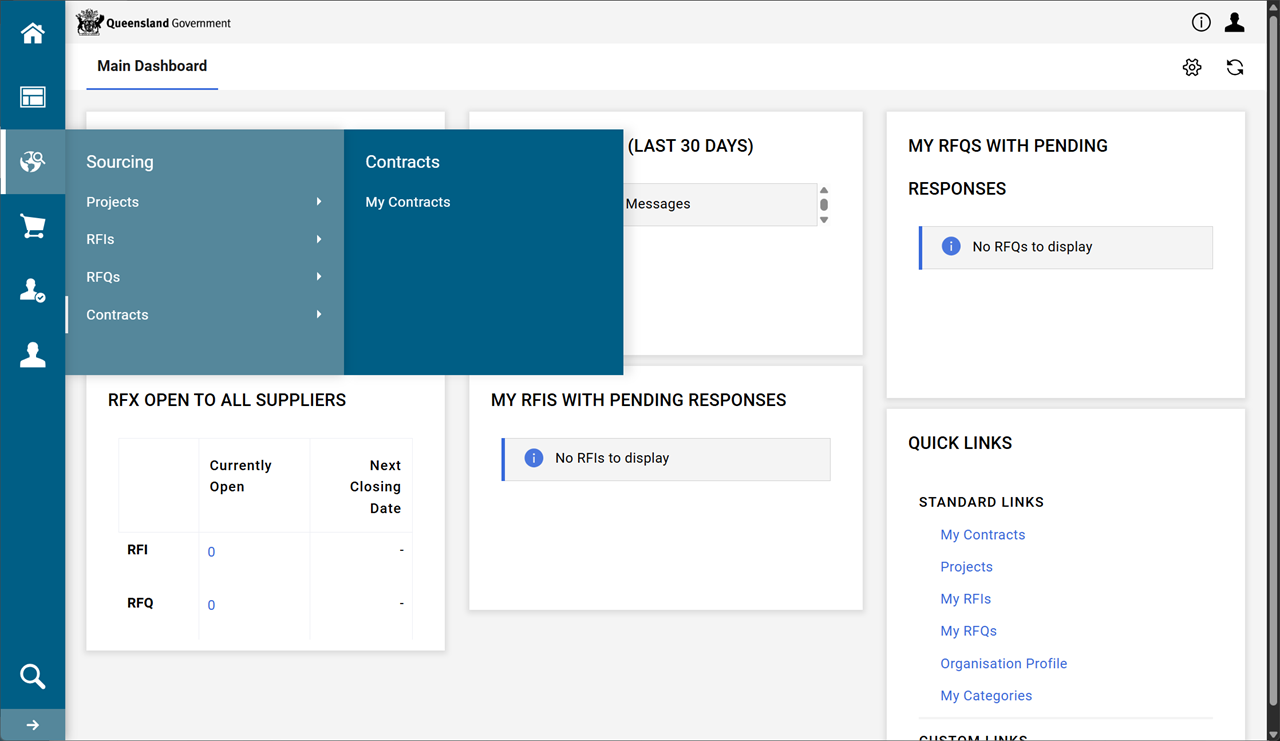1280x741 pixels.
Task: Open the user with checkmark sidebar icon
Action: (x=32, y=291)
